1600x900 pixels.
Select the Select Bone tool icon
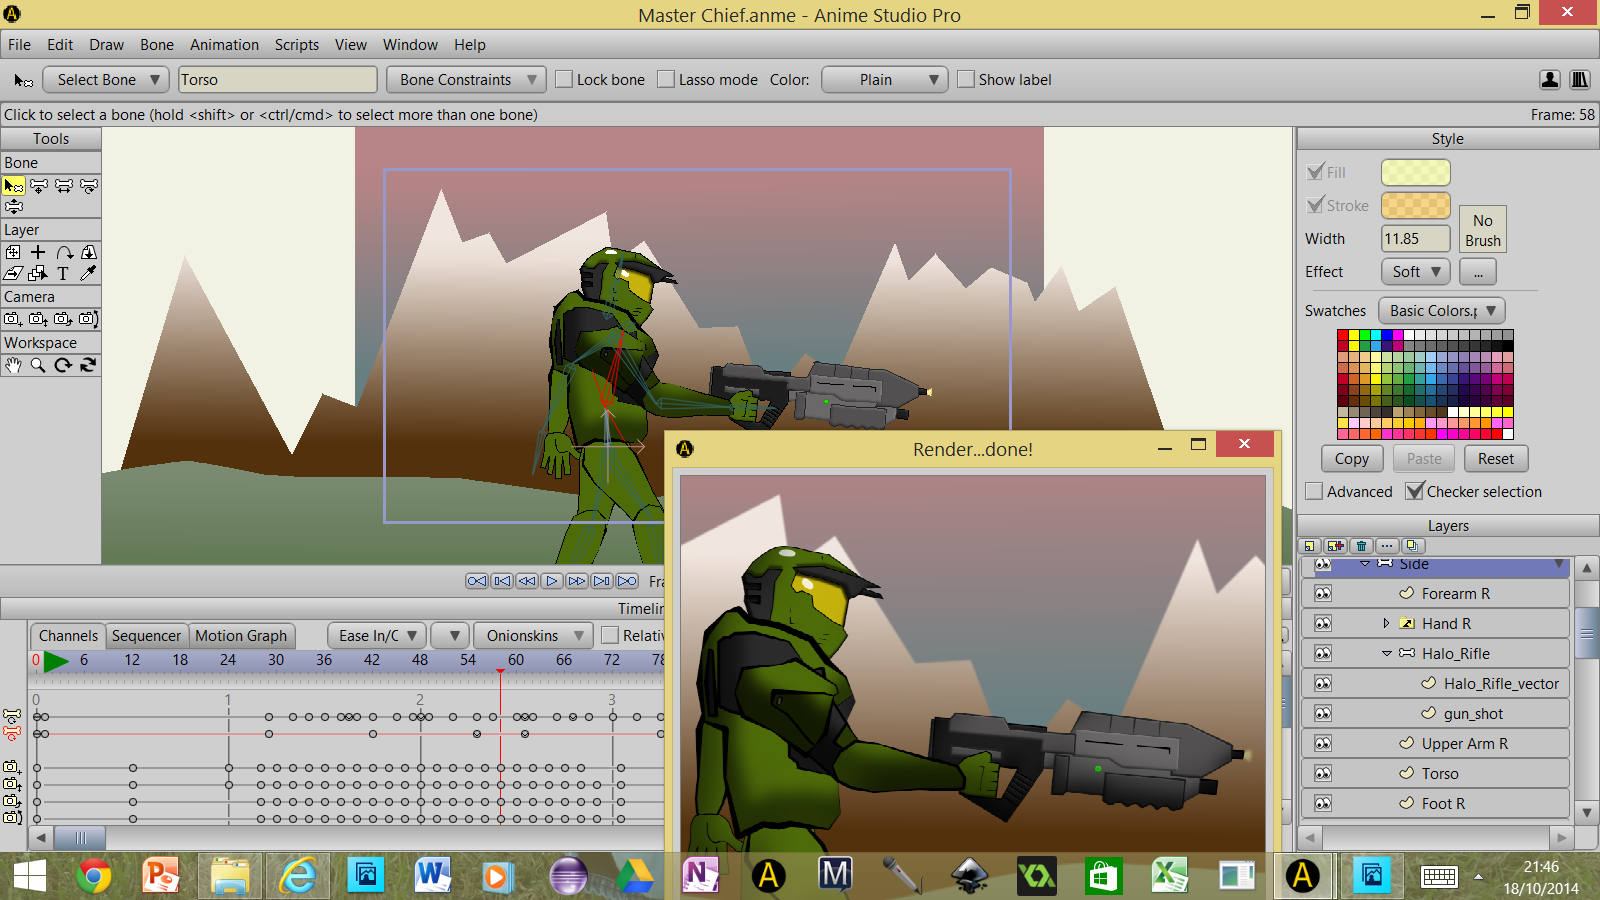[14, 186]
